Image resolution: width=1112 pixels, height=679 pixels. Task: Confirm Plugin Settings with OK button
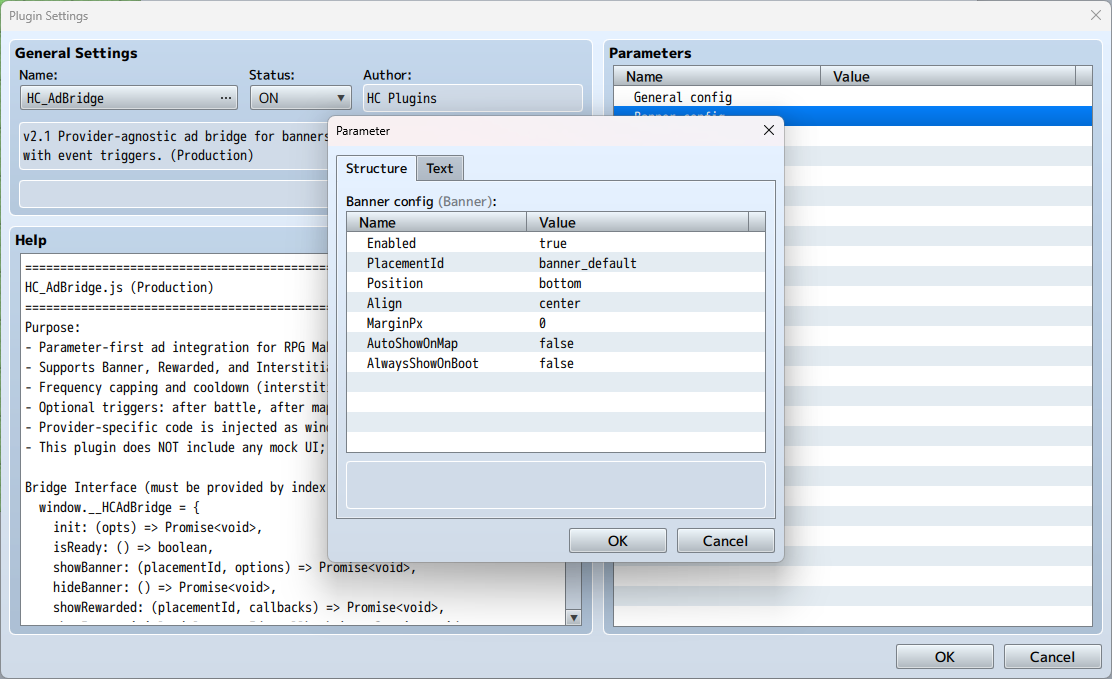coord(945,657)
